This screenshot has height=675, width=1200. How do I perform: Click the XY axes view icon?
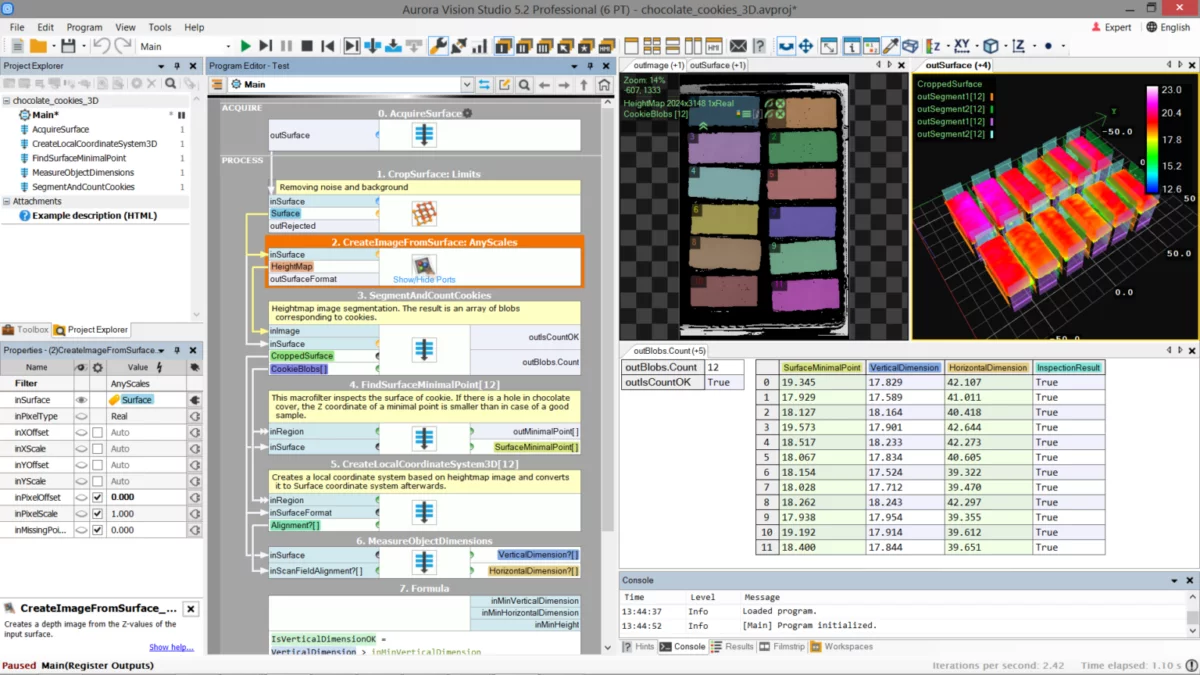(x=961, y=46)
